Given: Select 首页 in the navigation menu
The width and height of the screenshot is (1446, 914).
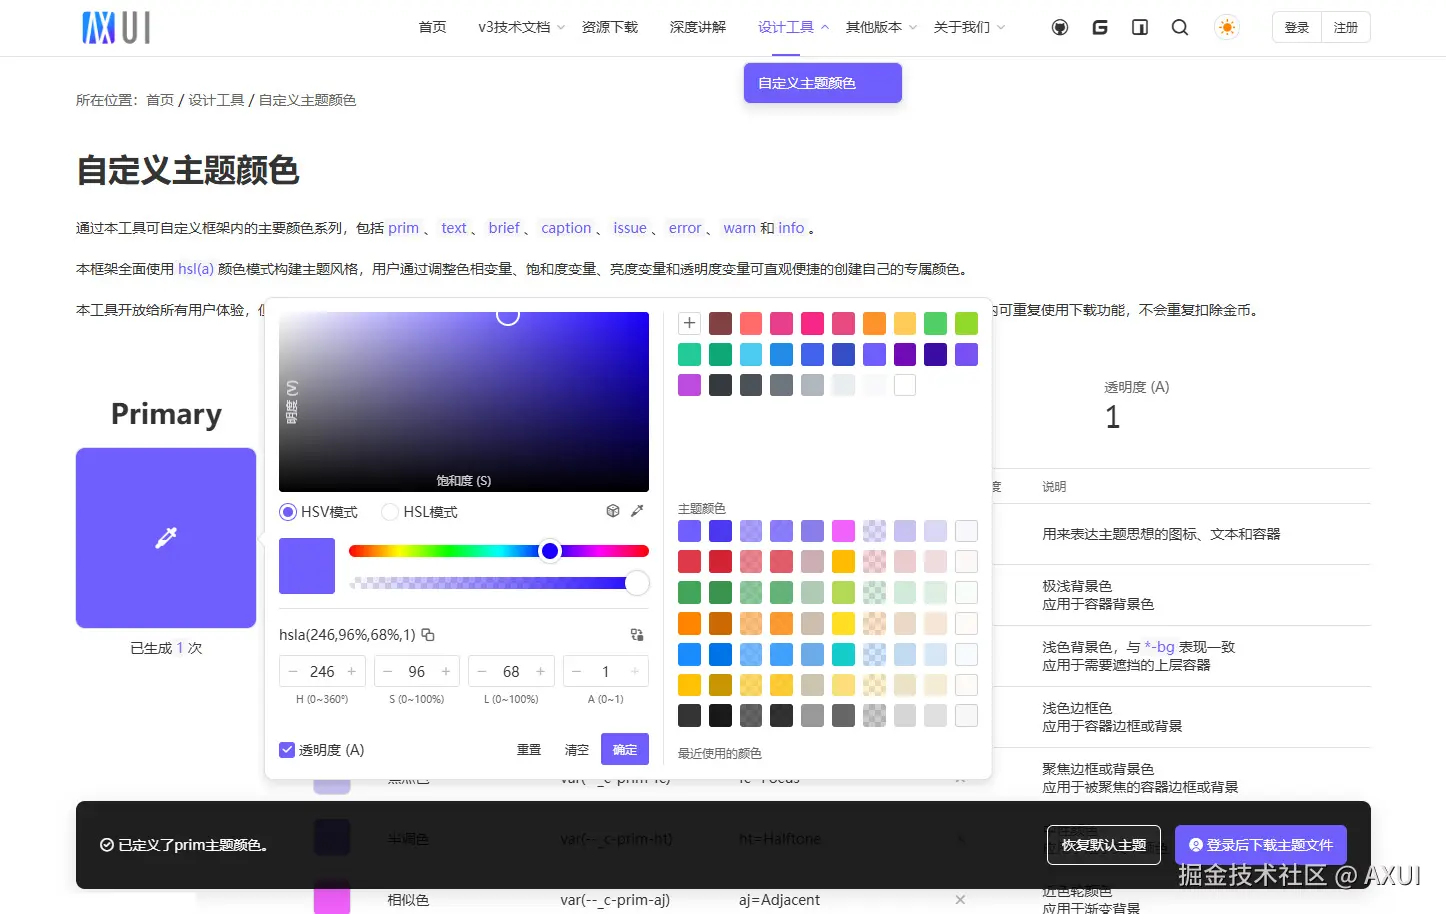Looking at the screenshot, I should click(x=432, y=27).
